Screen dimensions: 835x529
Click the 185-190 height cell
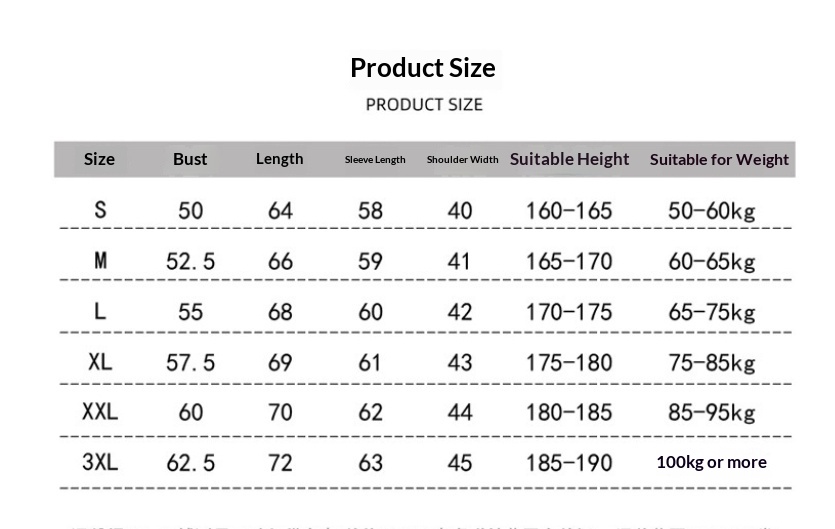(x=569, y=463)
